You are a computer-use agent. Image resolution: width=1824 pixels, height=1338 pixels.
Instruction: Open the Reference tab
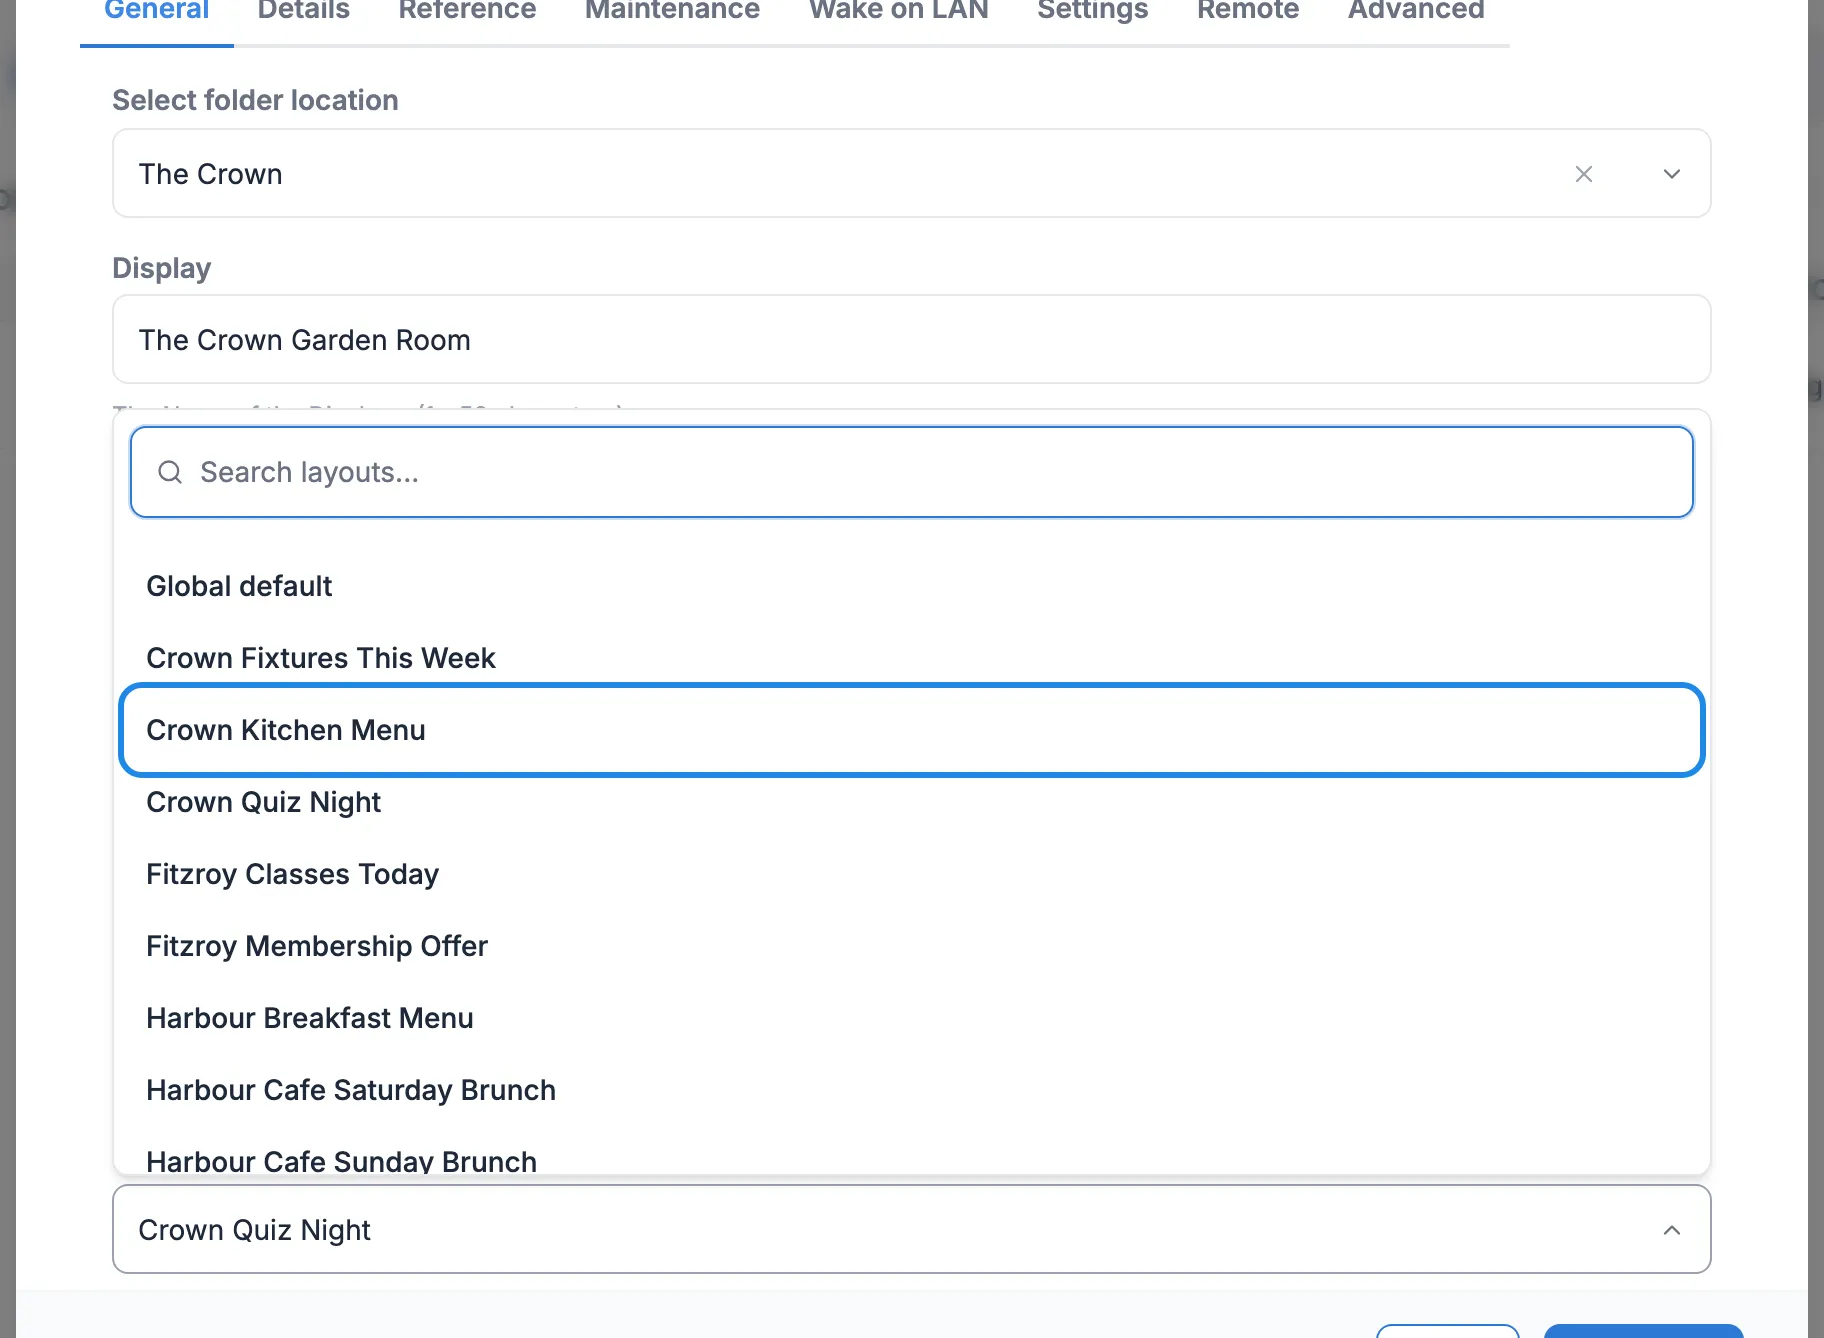467,11
